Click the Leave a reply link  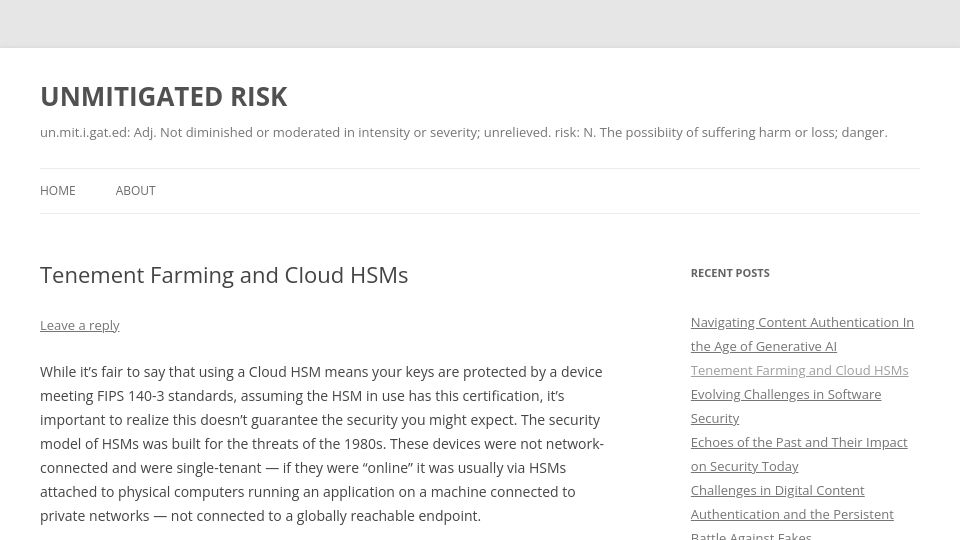click(80, 325)
